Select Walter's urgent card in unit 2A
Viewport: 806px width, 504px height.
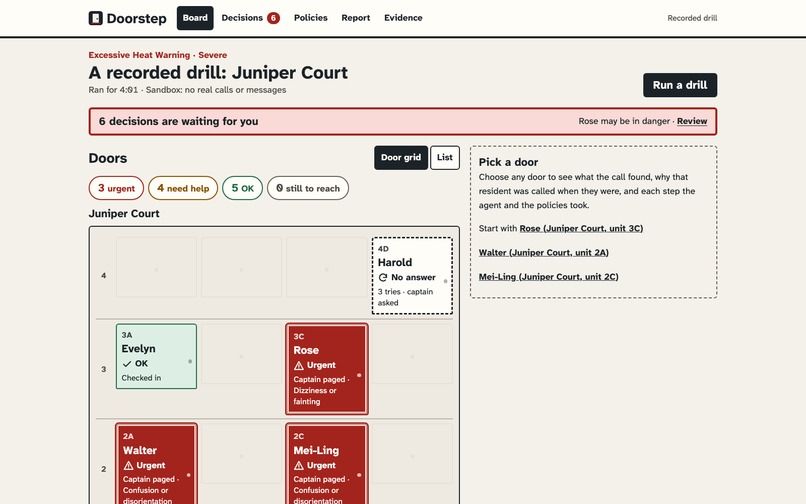pyautogui.click(x=156, y=464)
